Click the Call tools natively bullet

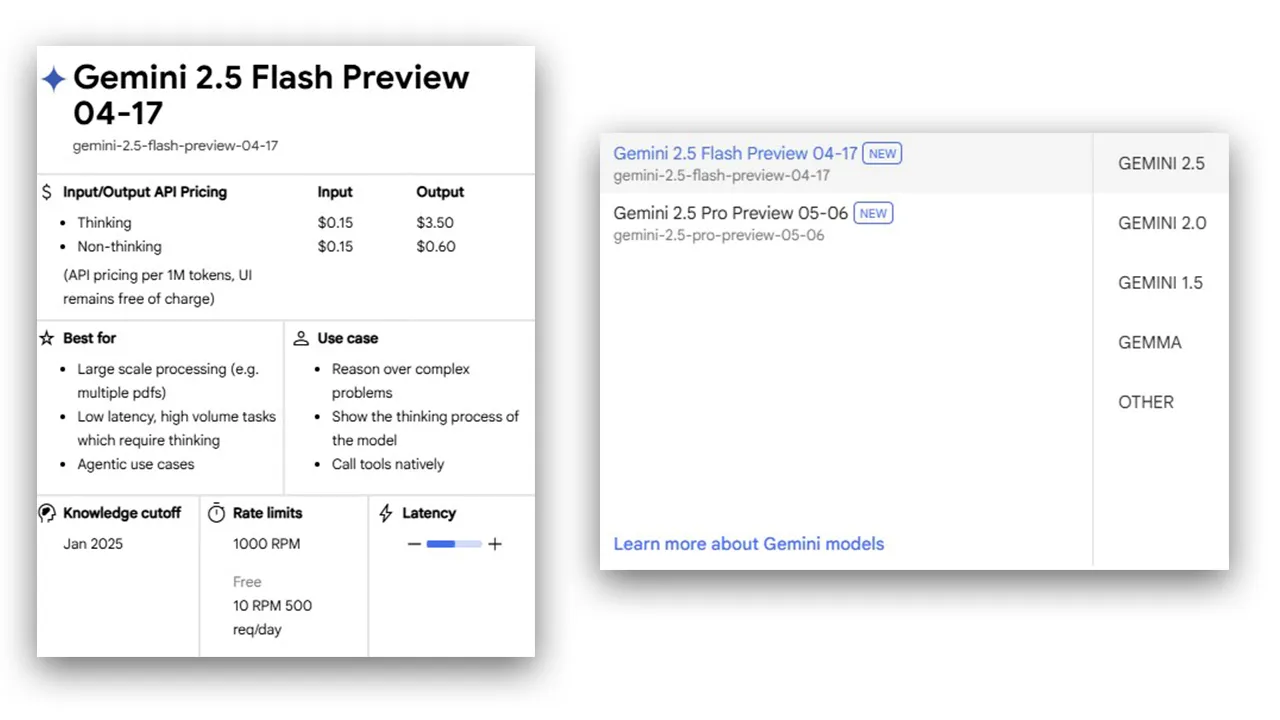pos(388,465)
